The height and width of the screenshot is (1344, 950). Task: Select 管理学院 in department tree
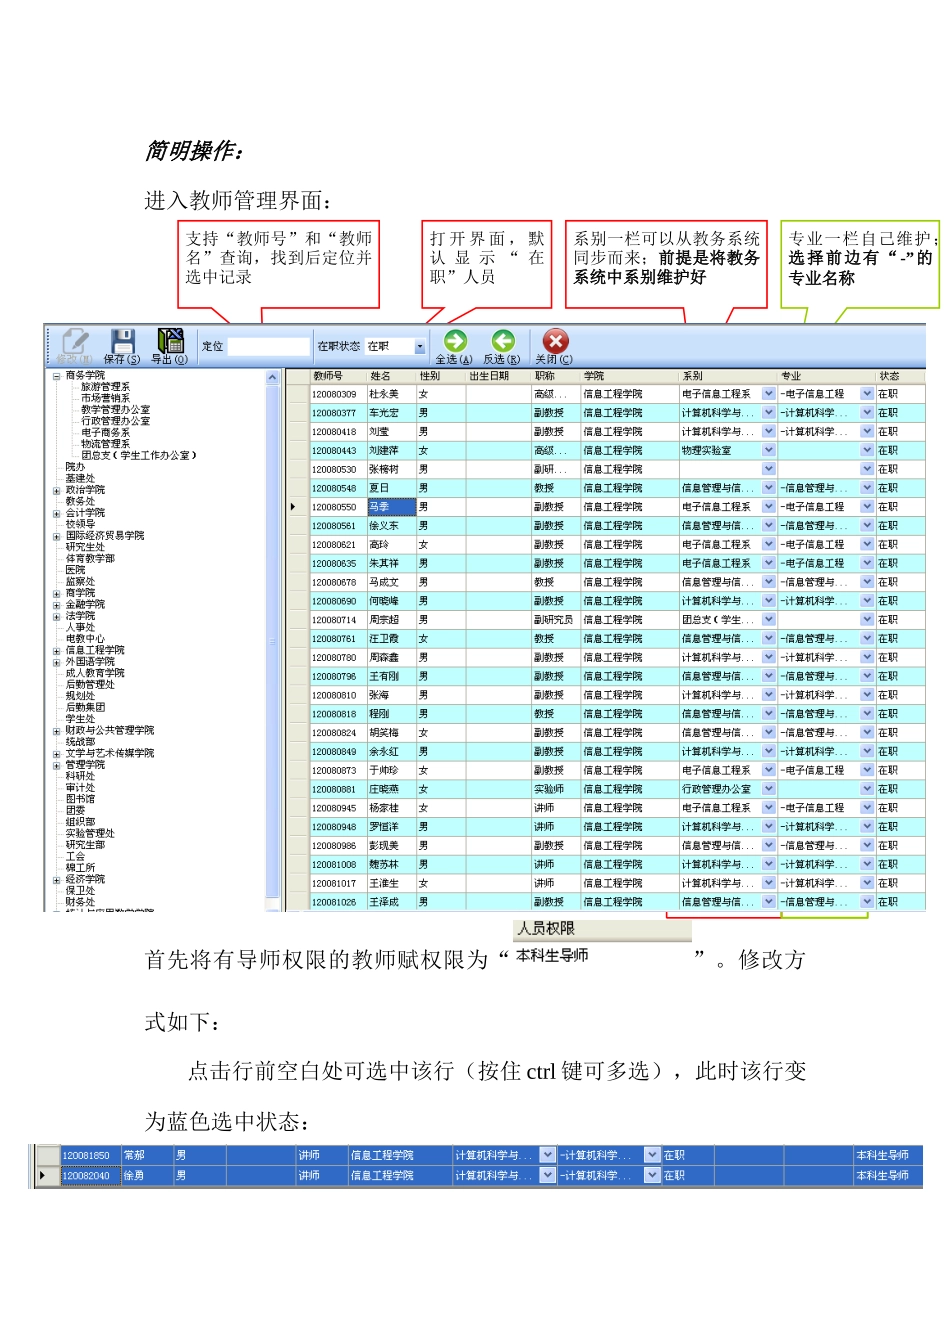point(85,764)
